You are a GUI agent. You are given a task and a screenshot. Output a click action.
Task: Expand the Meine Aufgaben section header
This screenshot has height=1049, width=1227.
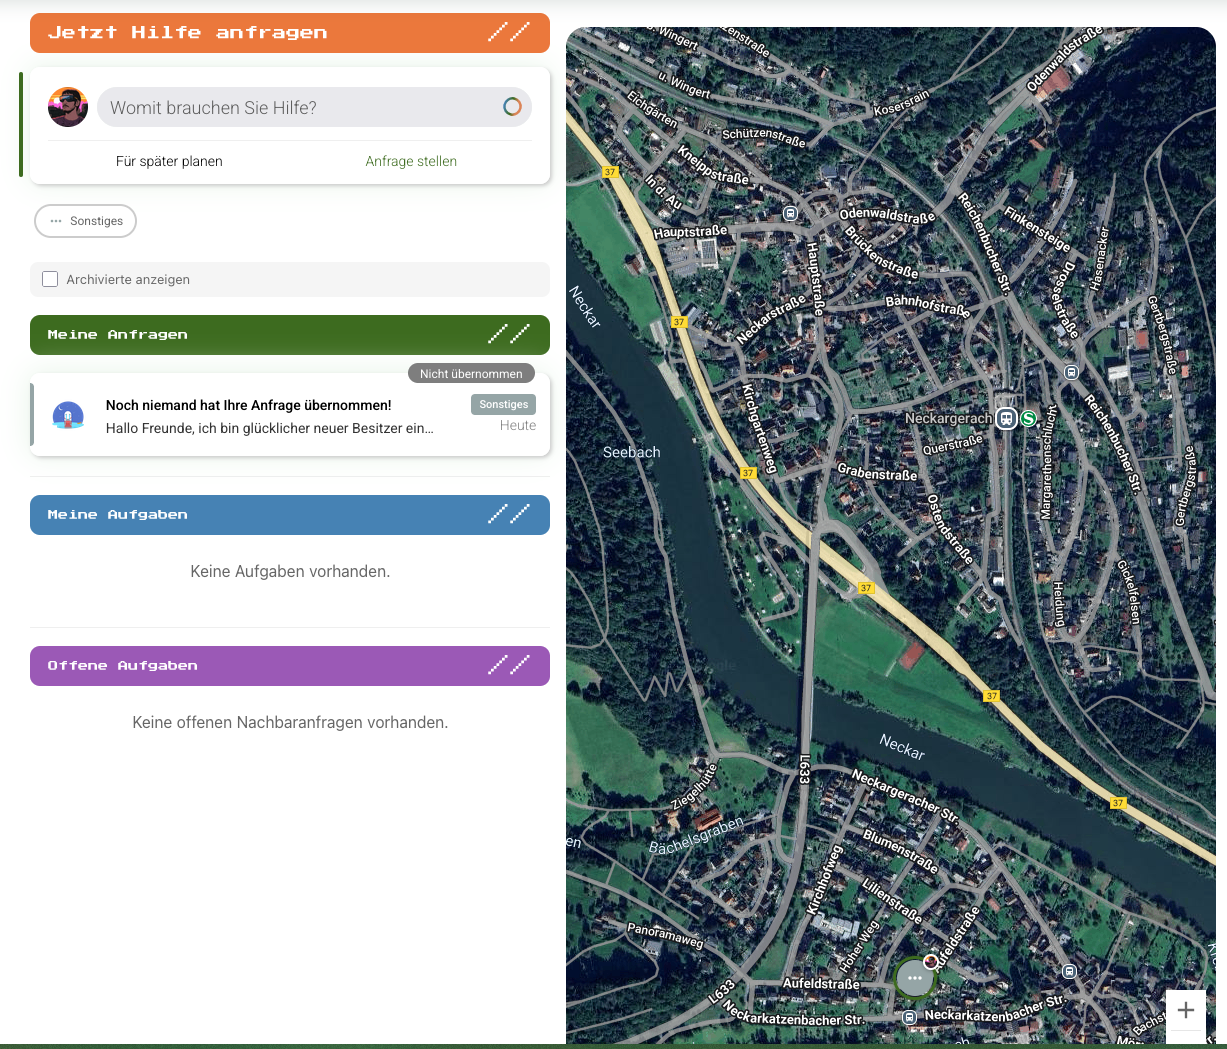pos(290,515)
